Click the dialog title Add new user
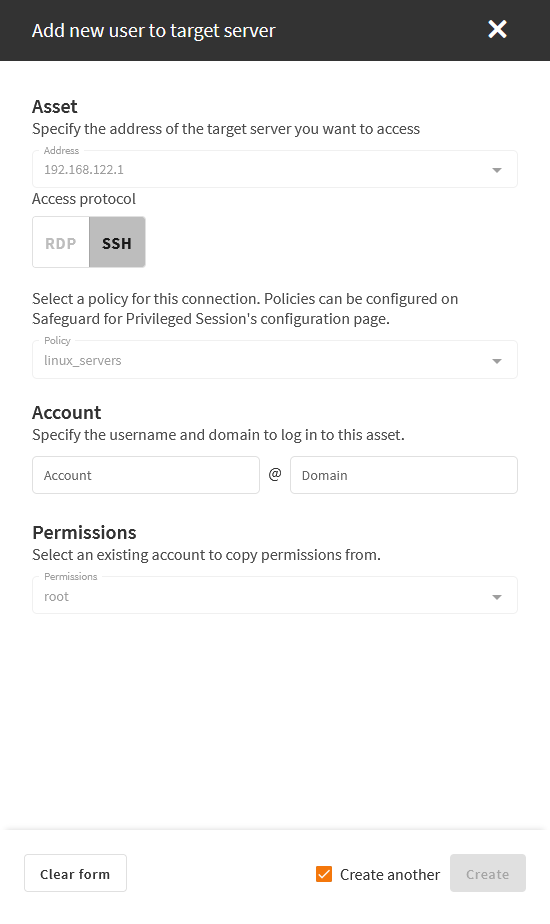The height and width of the screenshot is (924, 550). point(153,31)
